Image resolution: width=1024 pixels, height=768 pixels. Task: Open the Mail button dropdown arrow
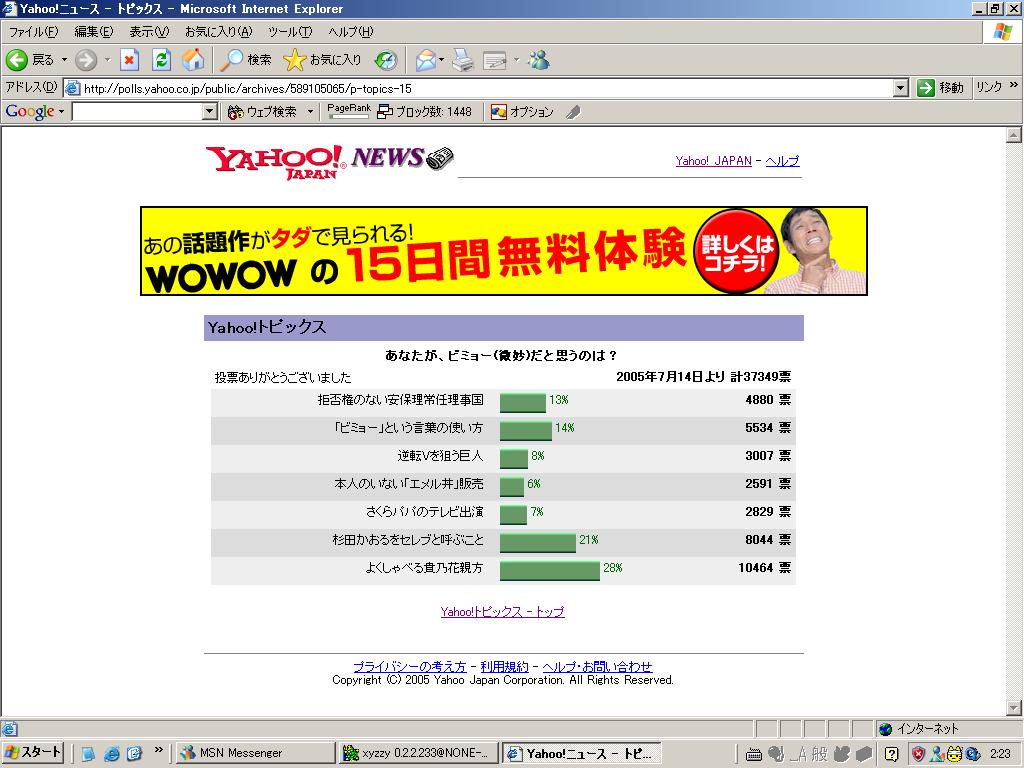(441, 60)
